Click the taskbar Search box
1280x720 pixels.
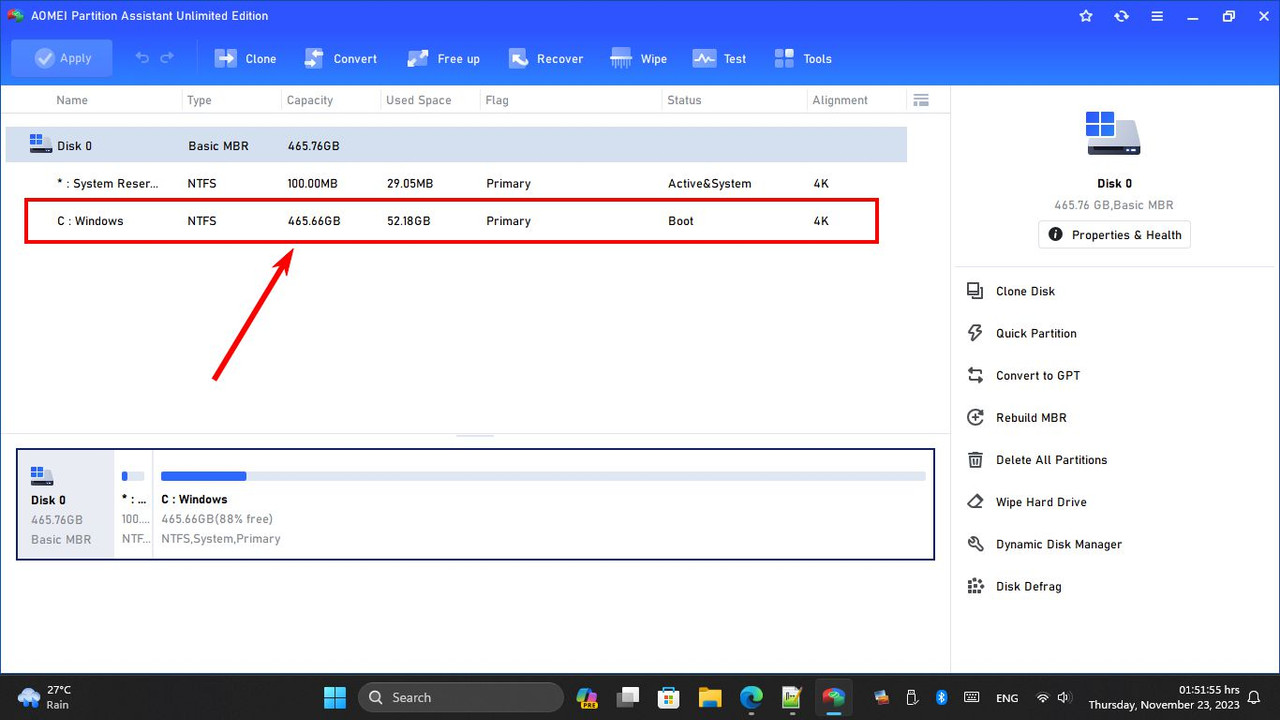pyautogui.click(x=461, y=697)
